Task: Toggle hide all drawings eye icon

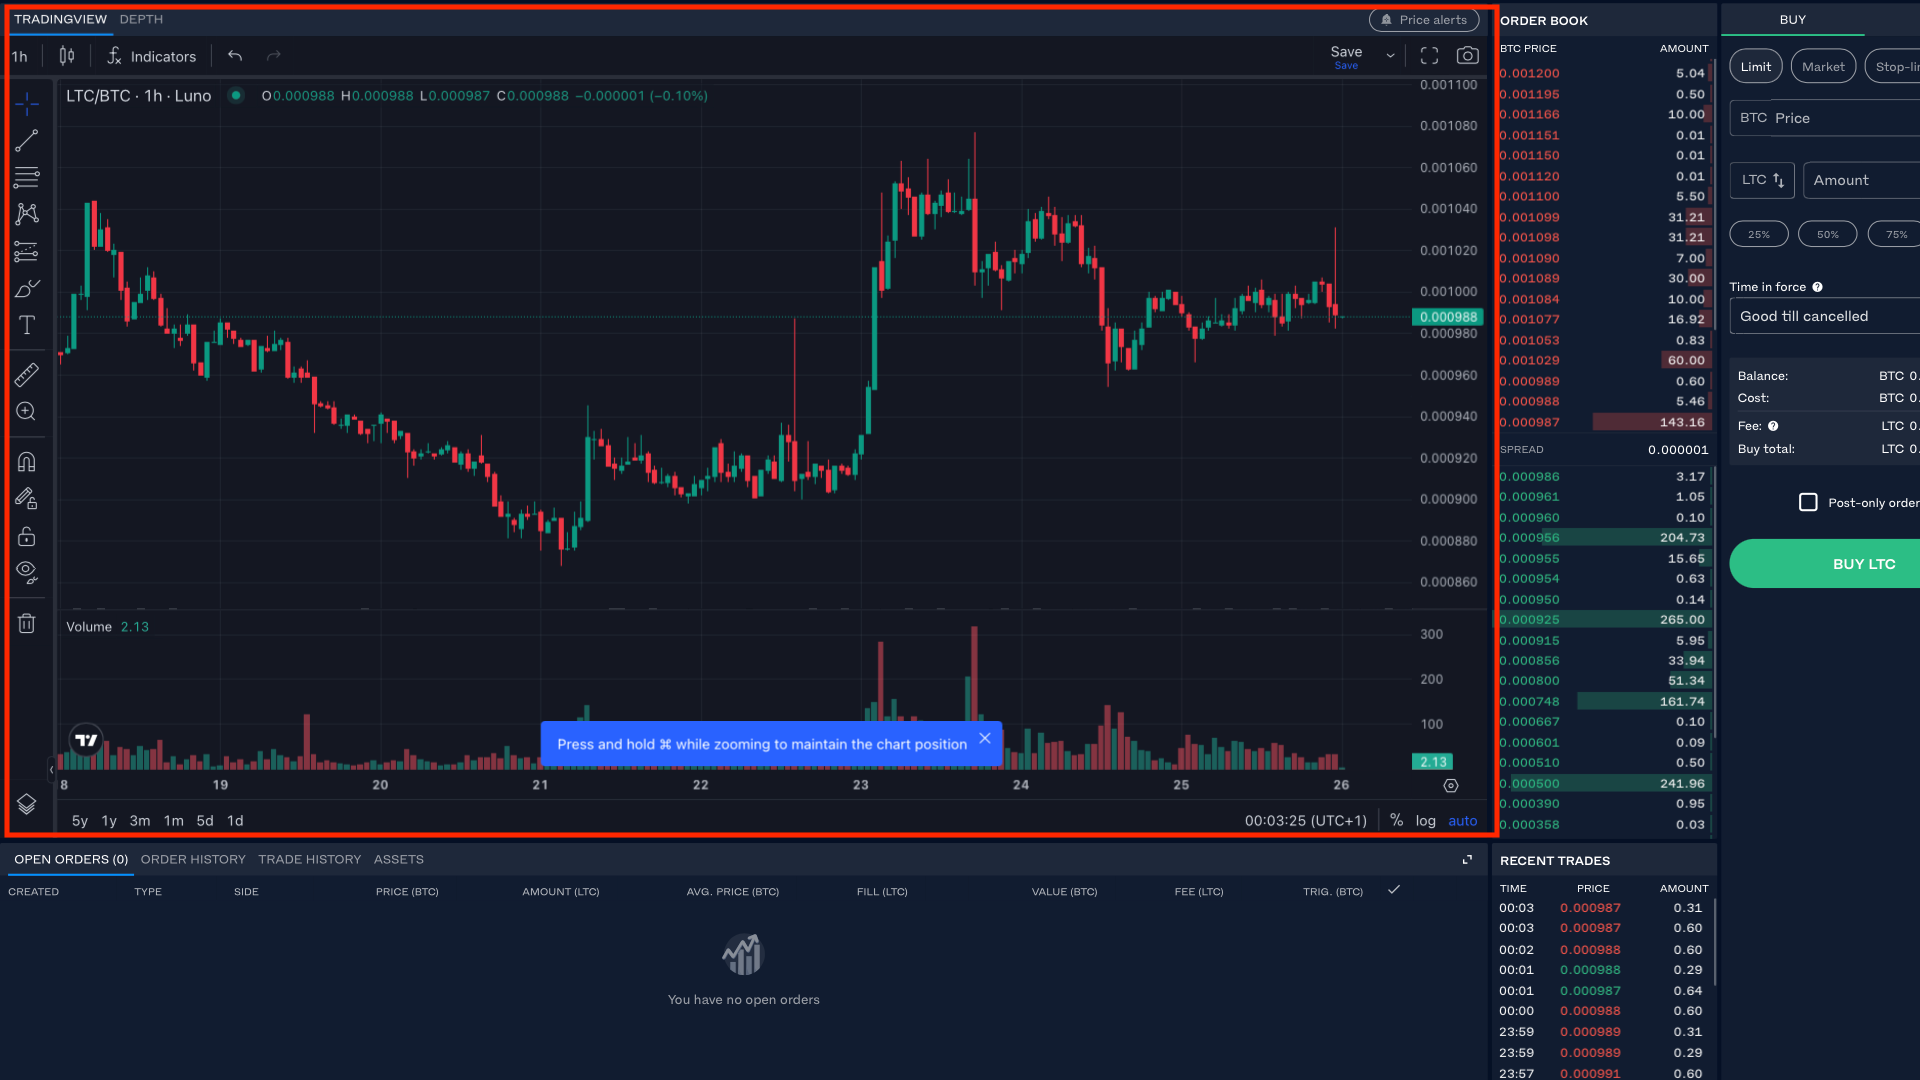Action: 27,572
